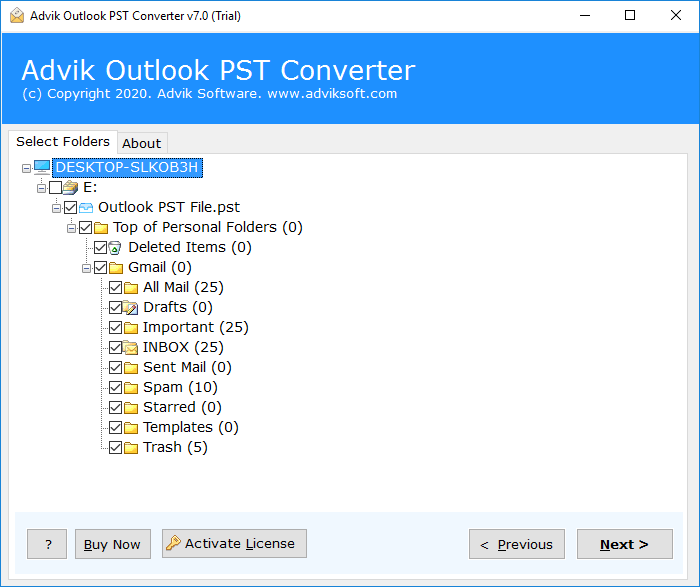Uncheck the Templates checkbox
Image resolution: width=700 pixels, height=587 pixels.
tap(116, 428)
